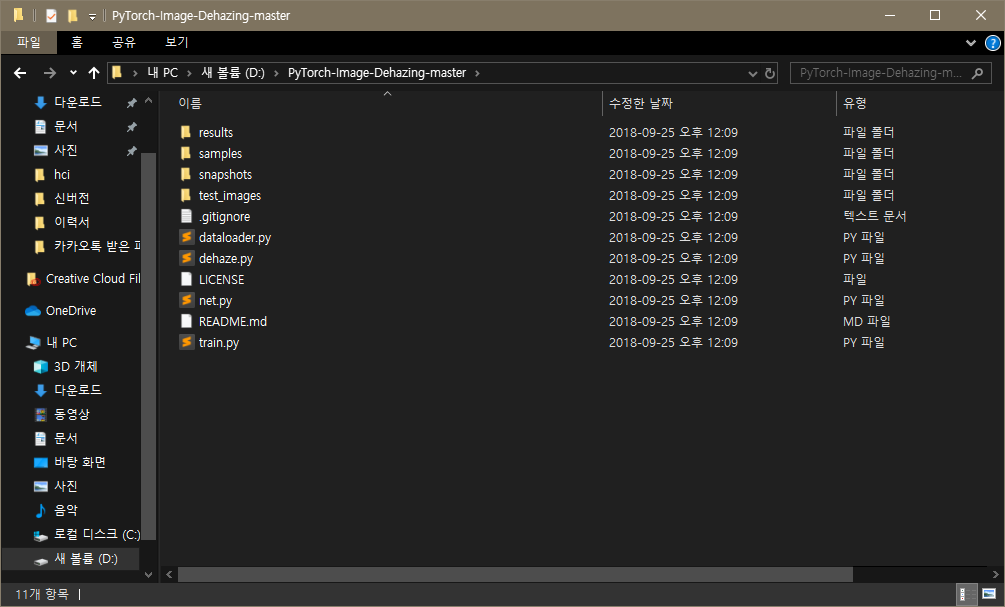The height and width of the screenshot is (607, 1005).
Task: Expand the chevron after 새 볼륨 (D:) in path
Action: point(276,73)
